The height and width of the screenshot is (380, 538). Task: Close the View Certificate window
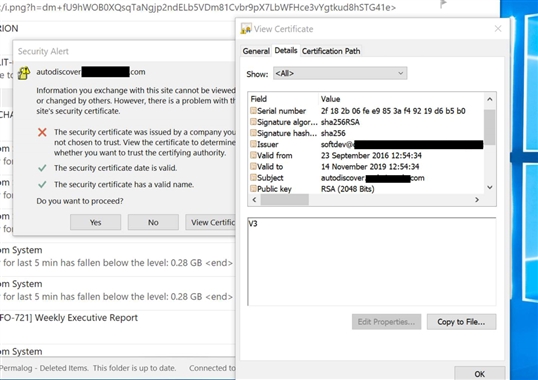[x=498, y=29]
